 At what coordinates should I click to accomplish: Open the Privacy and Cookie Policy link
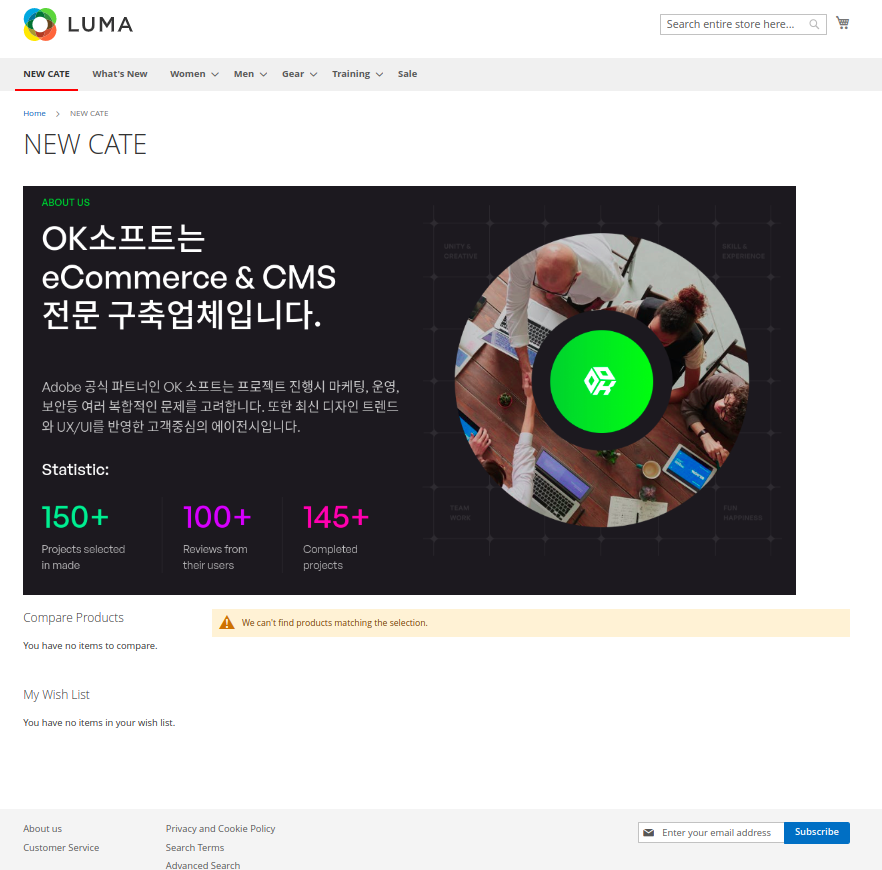220,828
